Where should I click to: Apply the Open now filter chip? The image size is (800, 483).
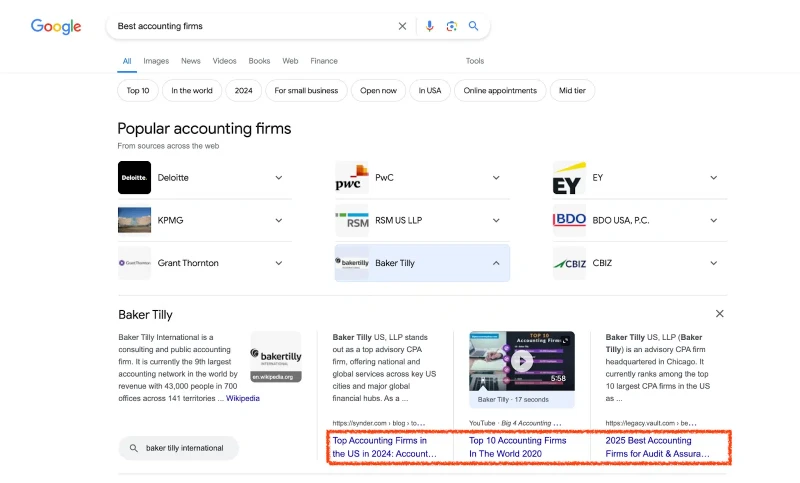(x=378, y=90)
